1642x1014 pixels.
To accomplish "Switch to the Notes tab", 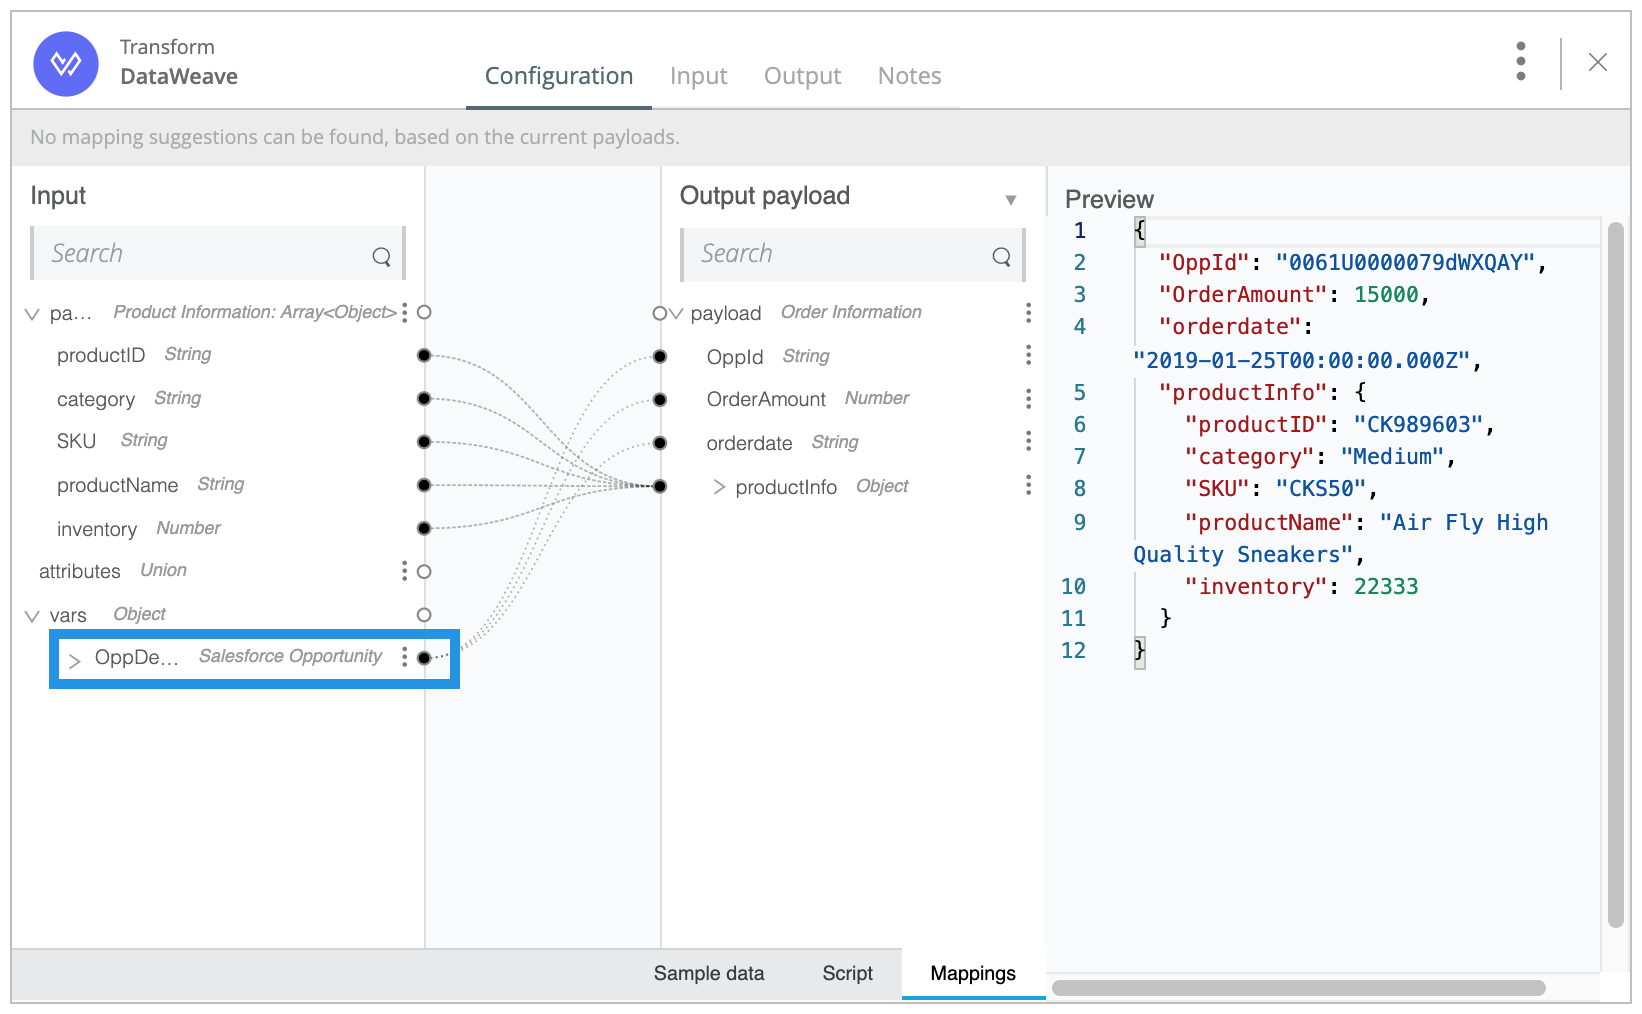I will (x=909, y=76).
